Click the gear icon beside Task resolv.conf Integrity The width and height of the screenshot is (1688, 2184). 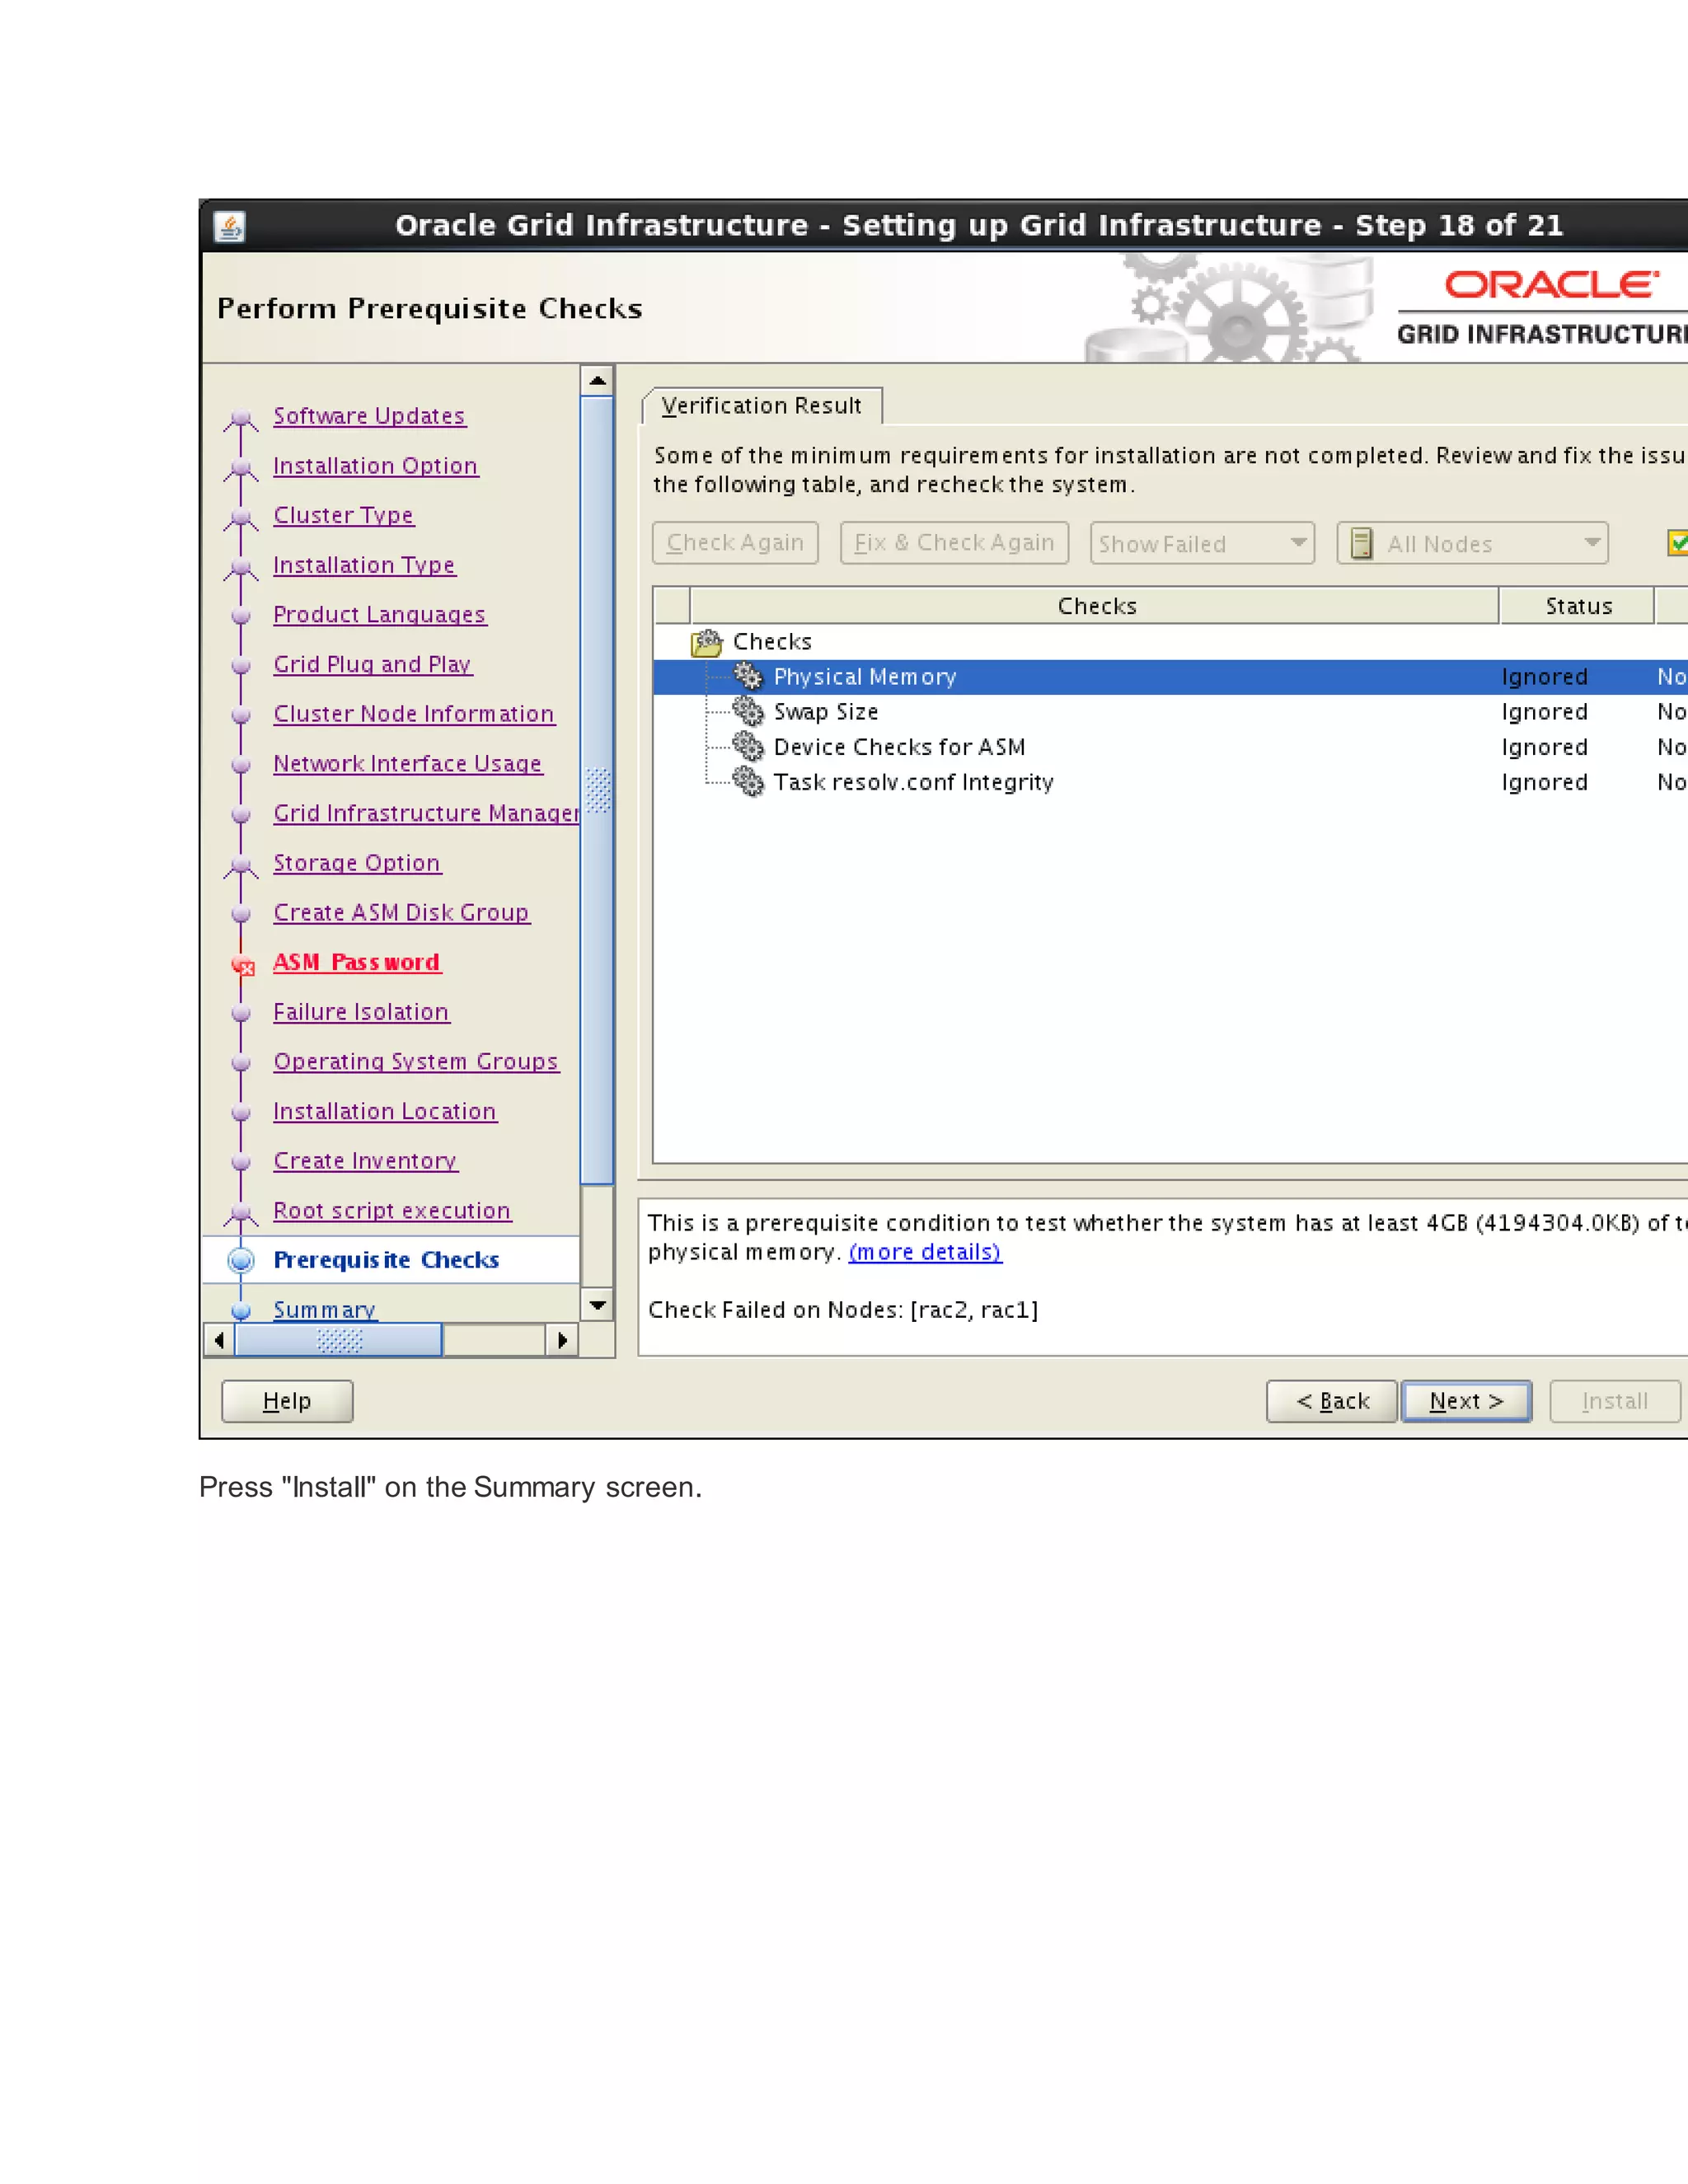748,781
